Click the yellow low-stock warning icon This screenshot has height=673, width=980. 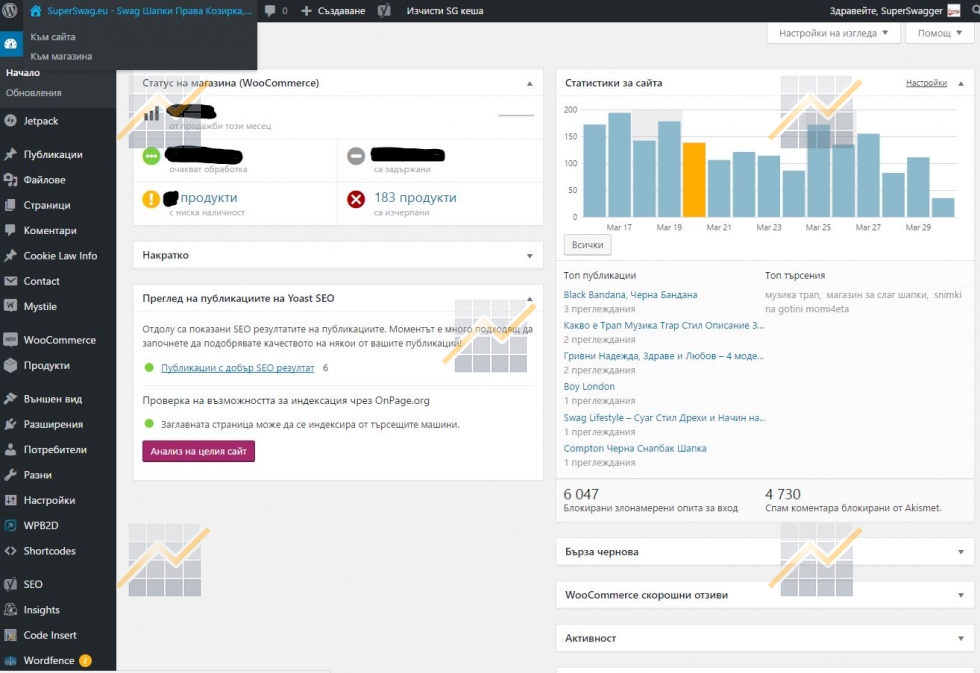point(151,199)
